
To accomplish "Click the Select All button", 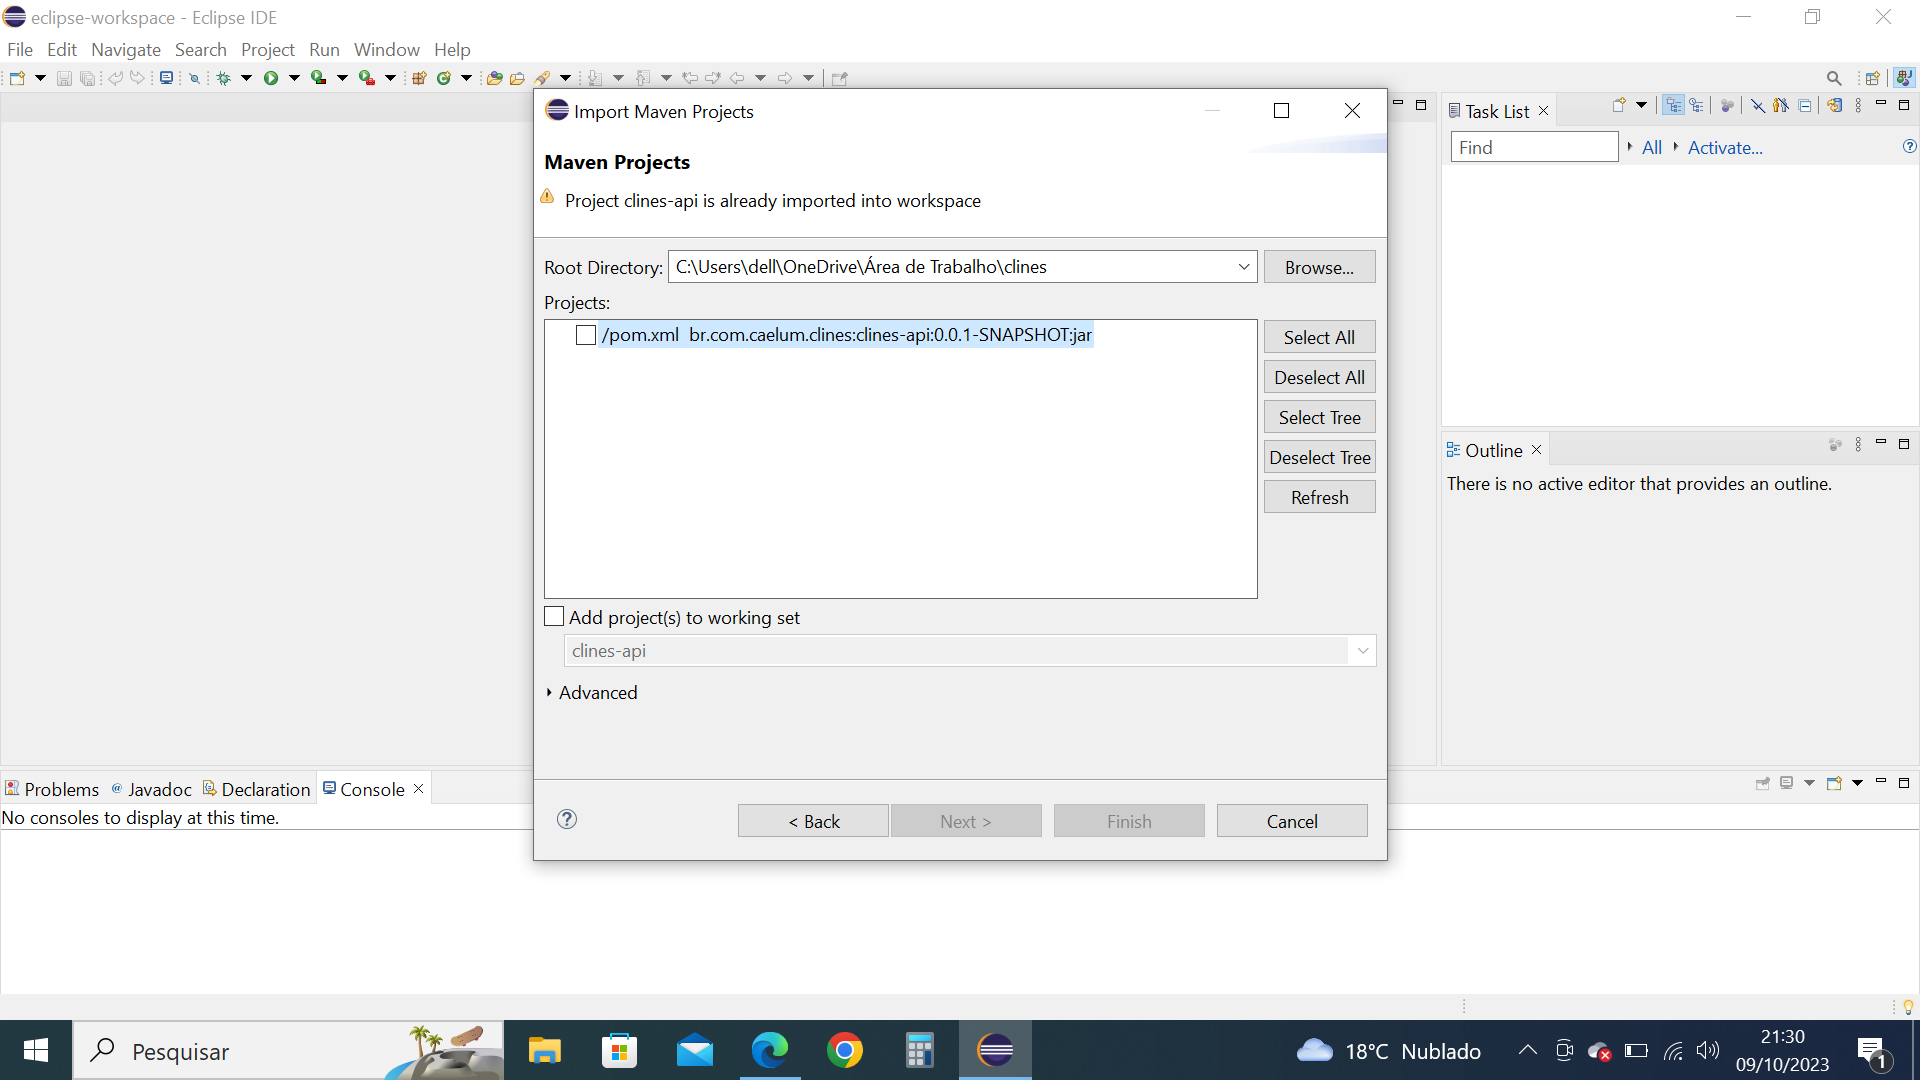I will (1319, 336).
